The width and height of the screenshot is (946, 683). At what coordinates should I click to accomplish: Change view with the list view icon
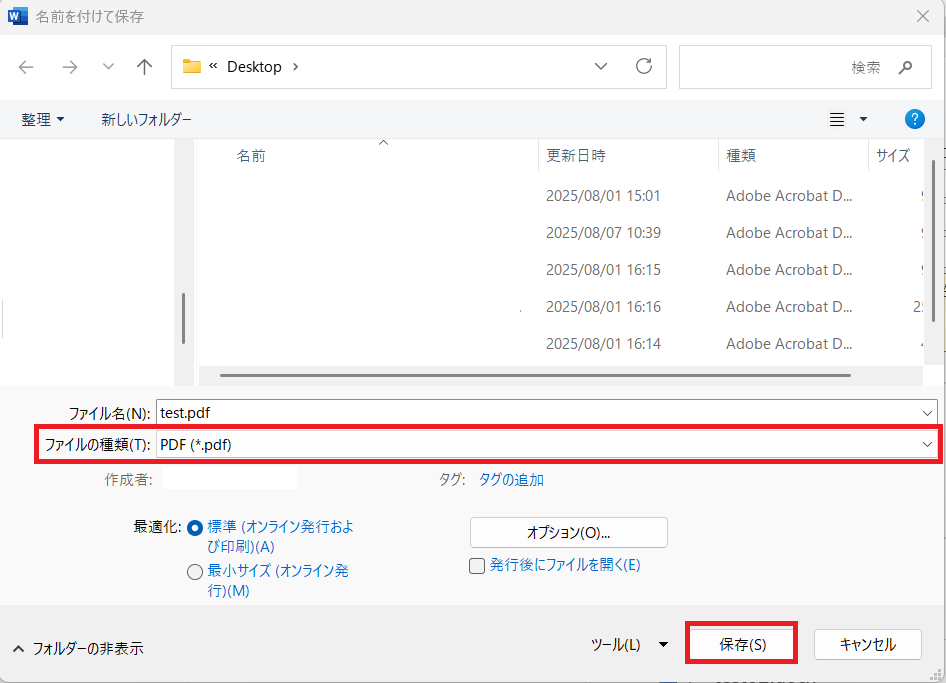(837, 119)
